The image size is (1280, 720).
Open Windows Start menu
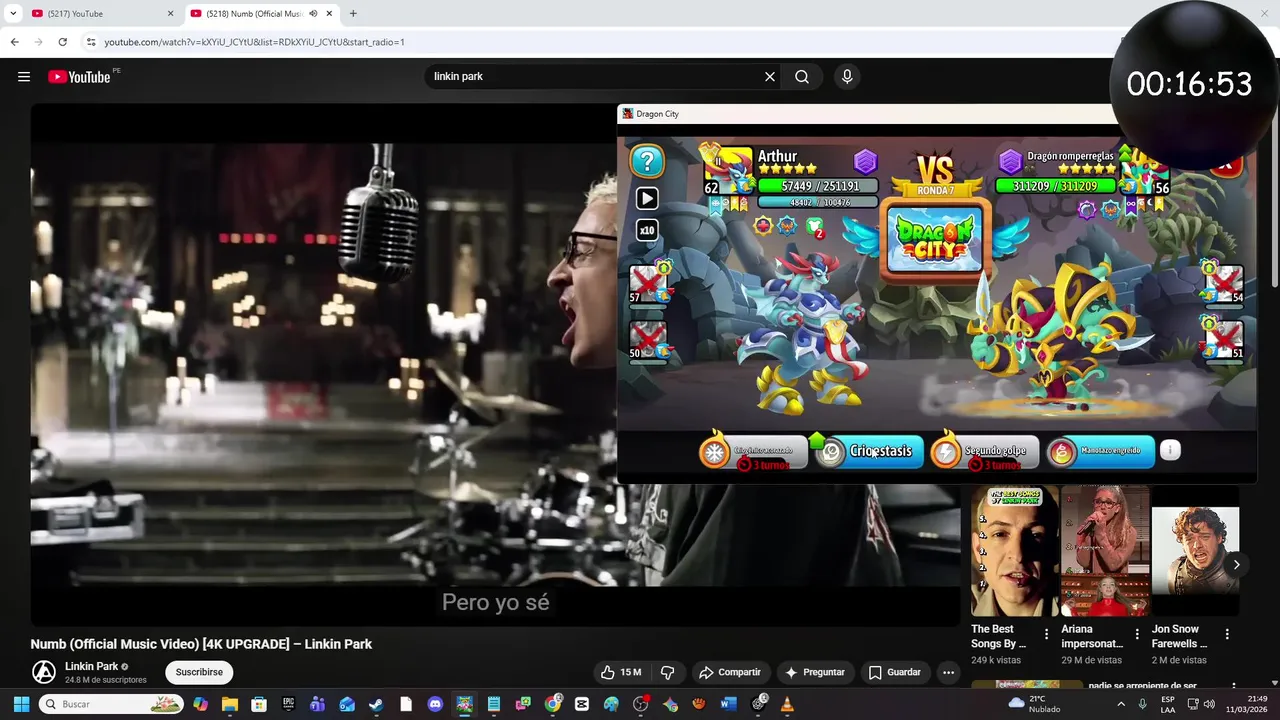[21, 704]
